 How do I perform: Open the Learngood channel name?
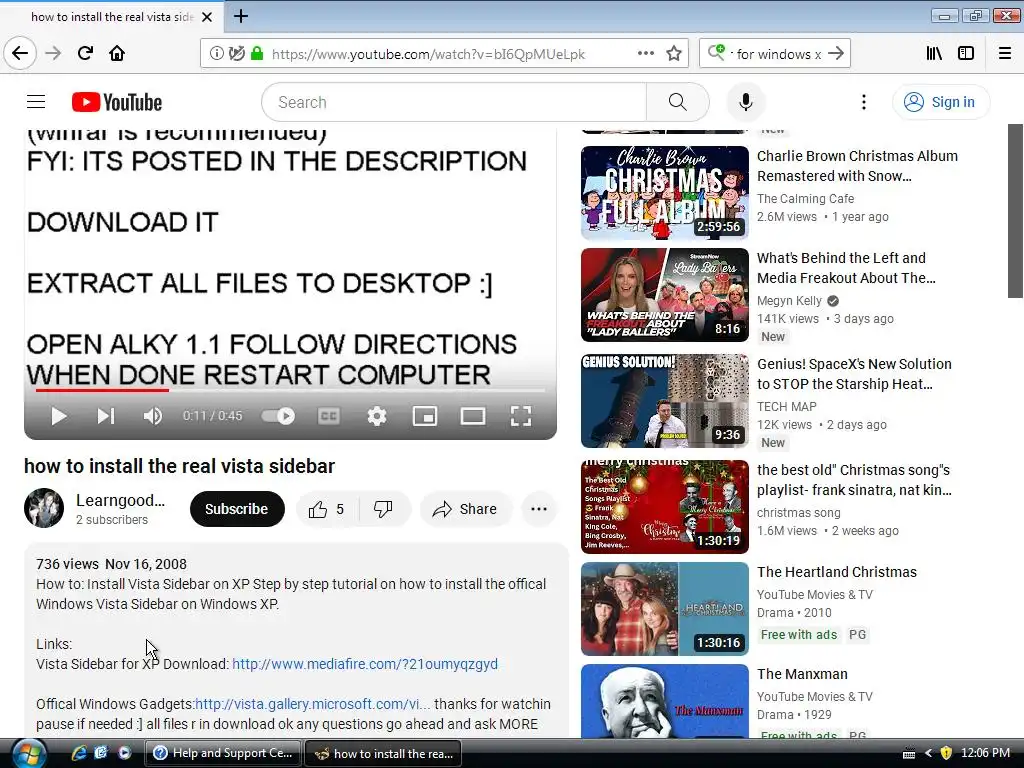tap(120, 500)
